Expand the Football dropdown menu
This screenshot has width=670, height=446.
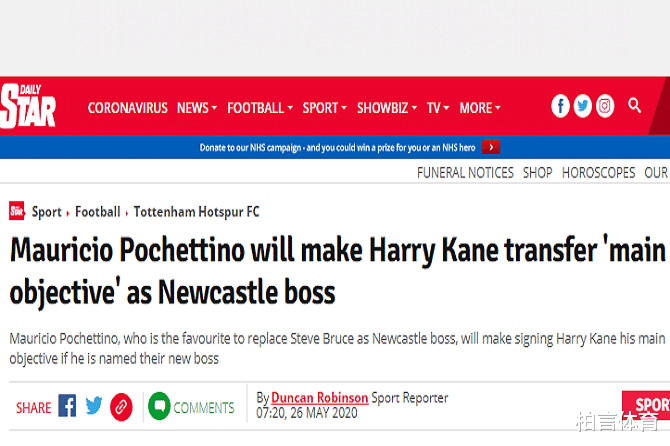260,108
